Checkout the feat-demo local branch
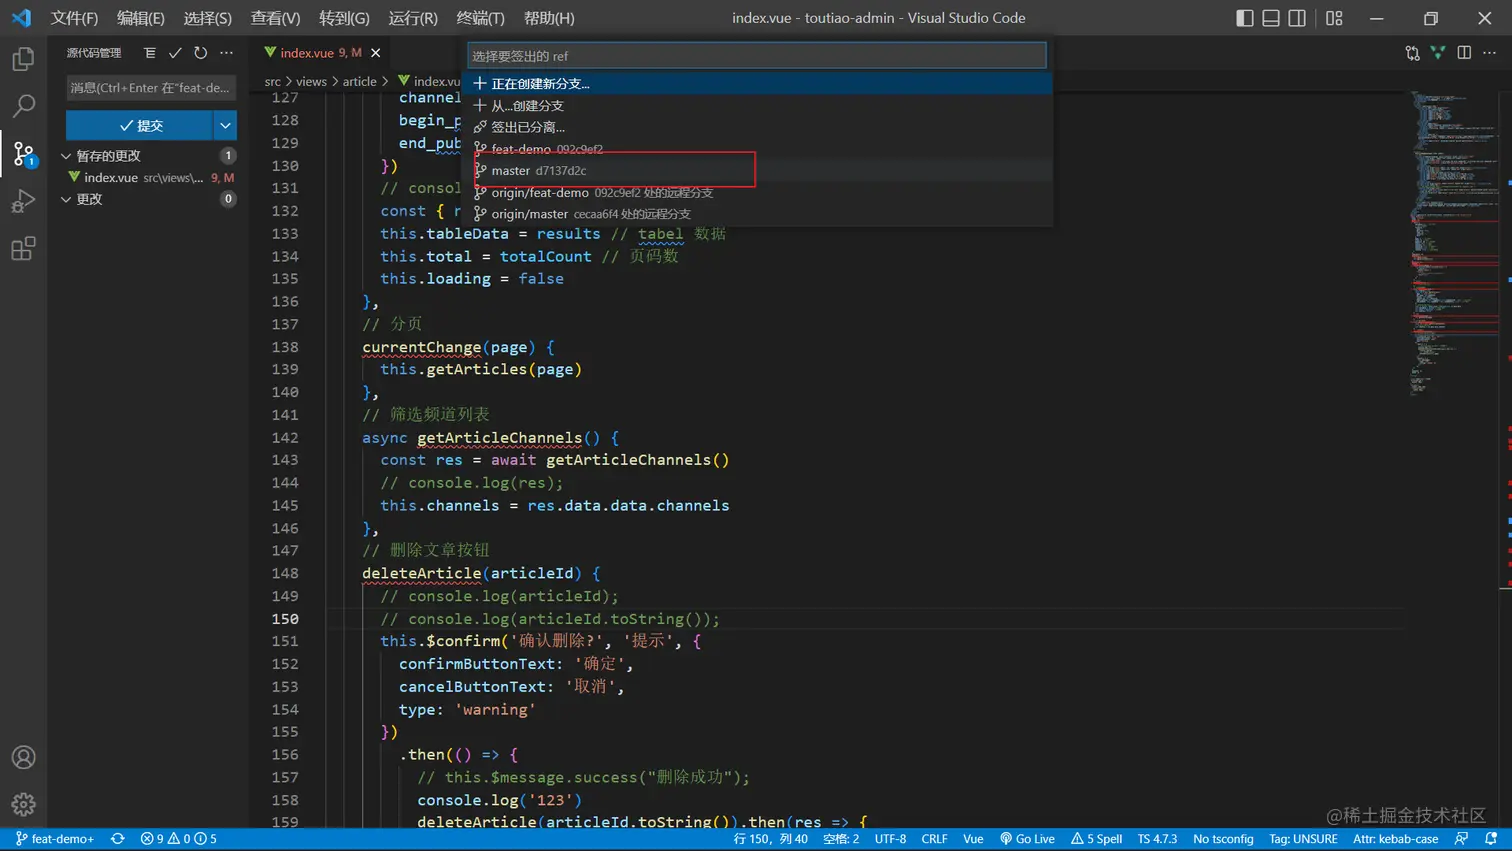The height and width of the screenshot is (851, 1512). [x=759, y=149]
